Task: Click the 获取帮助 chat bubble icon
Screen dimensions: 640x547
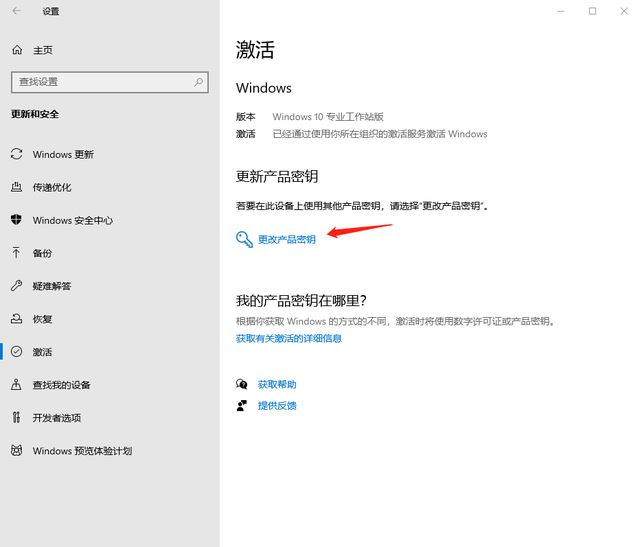Action: coord(241,384)
